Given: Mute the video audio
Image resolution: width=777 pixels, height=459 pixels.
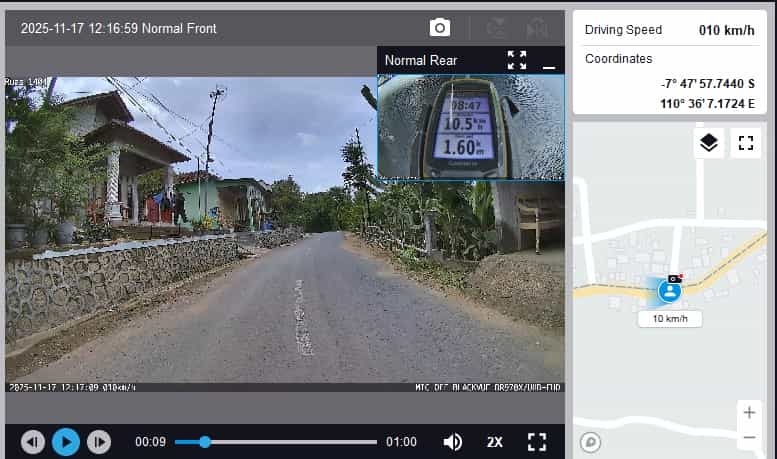Looking at the screenshot, I should click(453, 441).
